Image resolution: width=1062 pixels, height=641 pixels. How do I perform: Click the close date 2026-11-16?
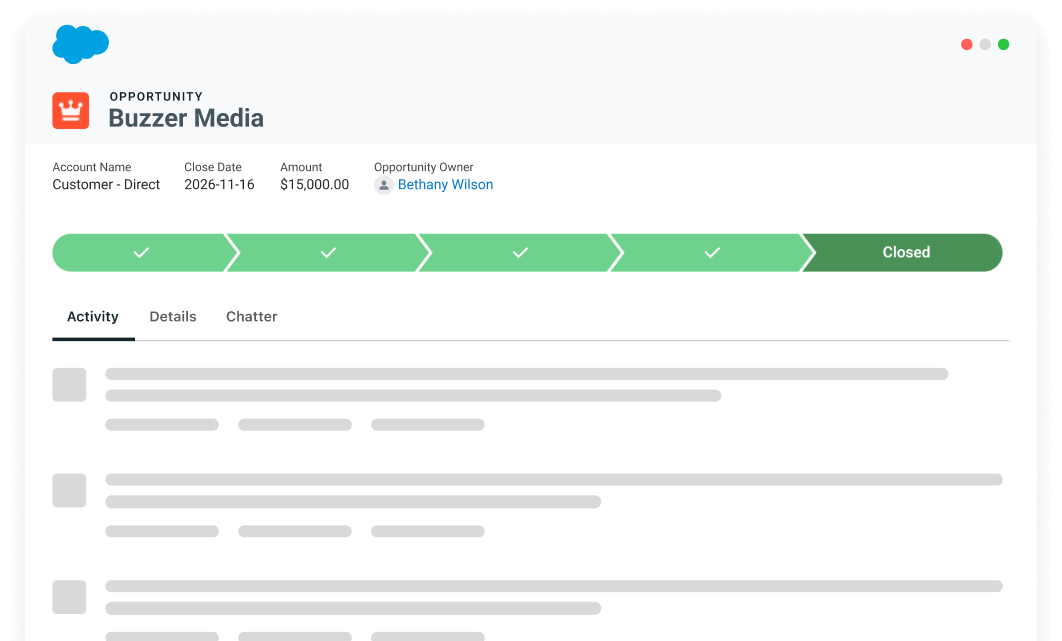[219, 184]
